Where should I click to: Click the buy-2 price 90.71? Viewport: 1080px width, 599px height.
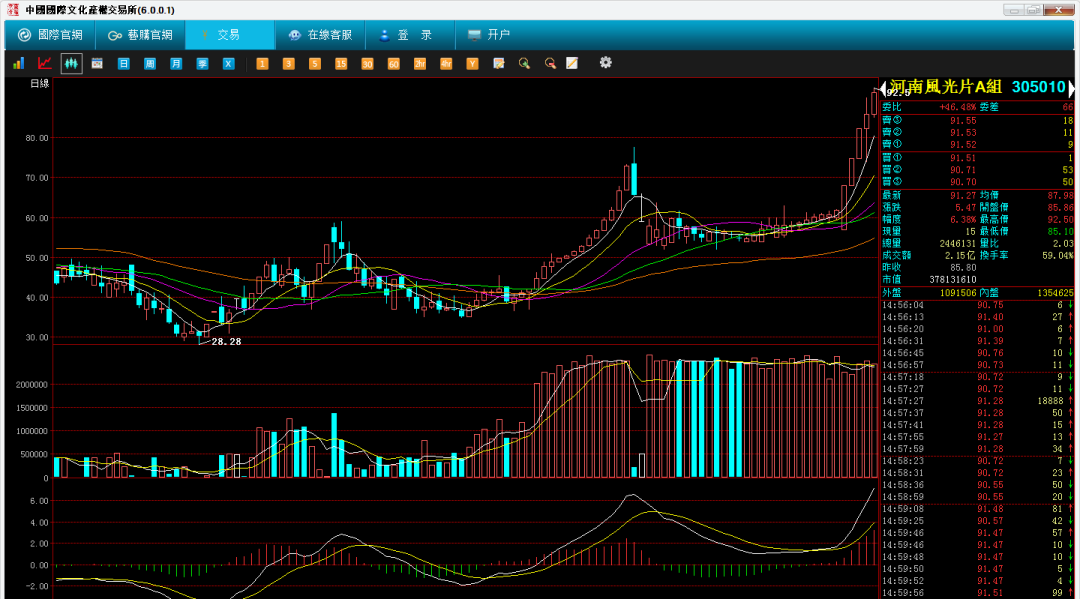coord(963,169)
